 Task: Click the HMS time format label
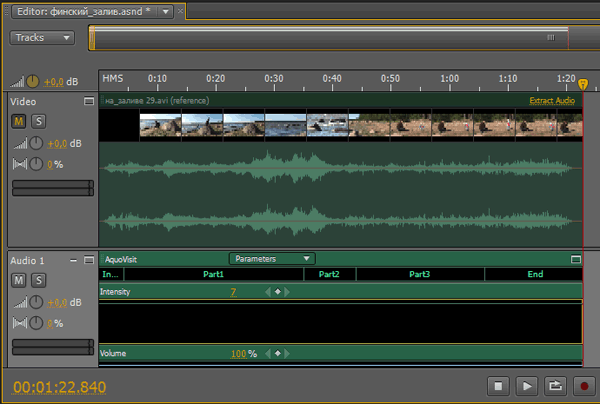113,78
